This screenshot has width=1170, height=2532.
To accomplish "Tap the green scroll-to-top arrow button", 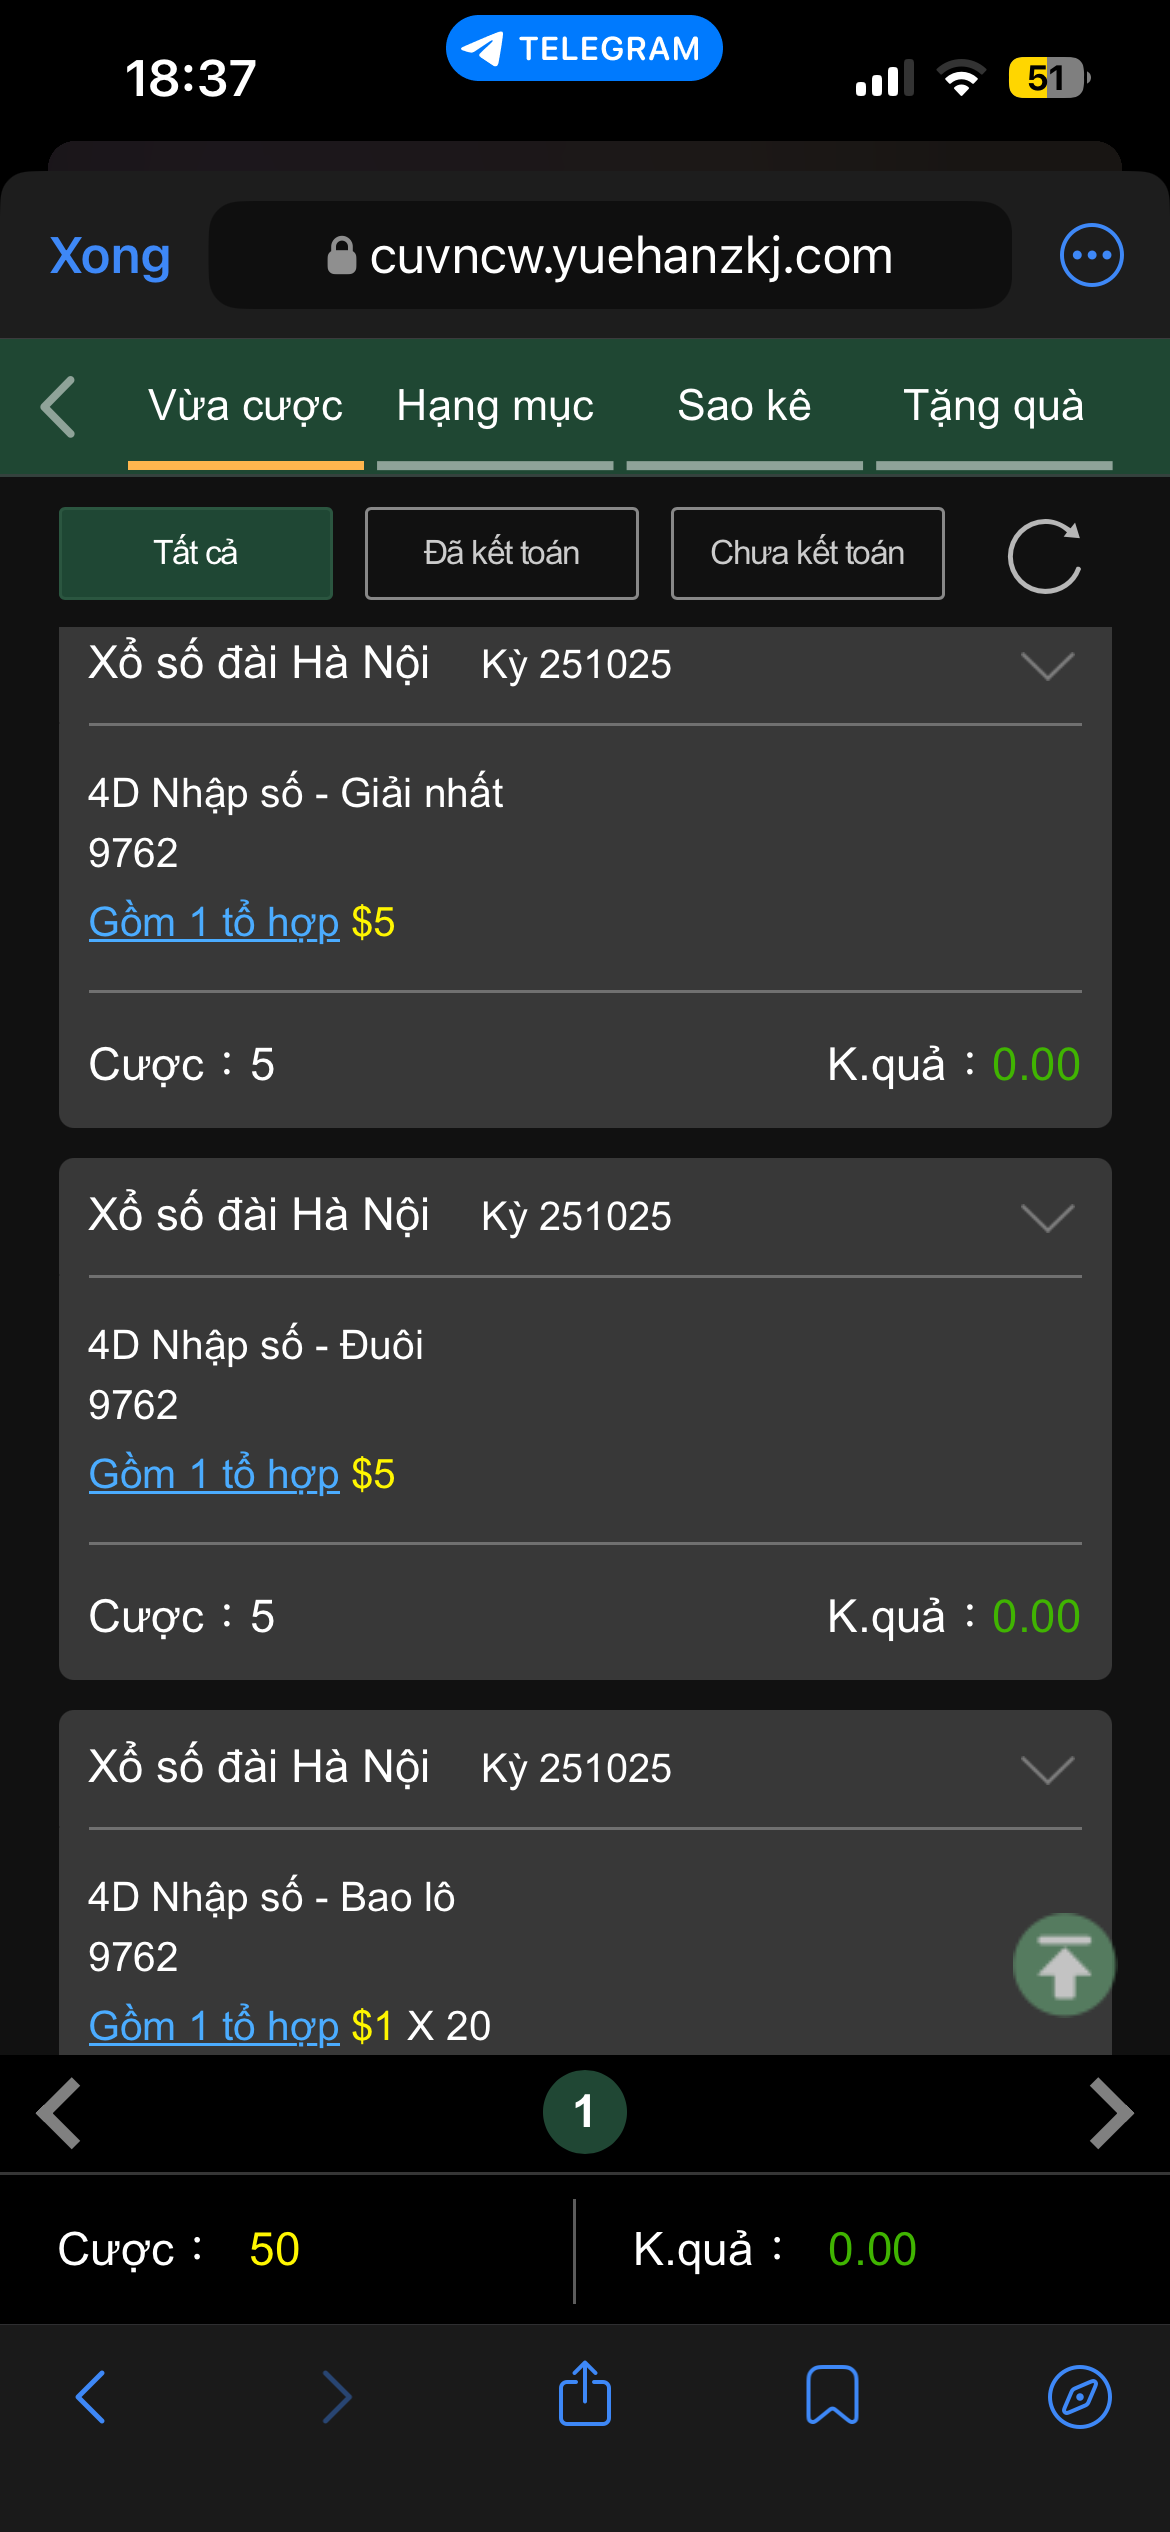I will 1063,1965.
